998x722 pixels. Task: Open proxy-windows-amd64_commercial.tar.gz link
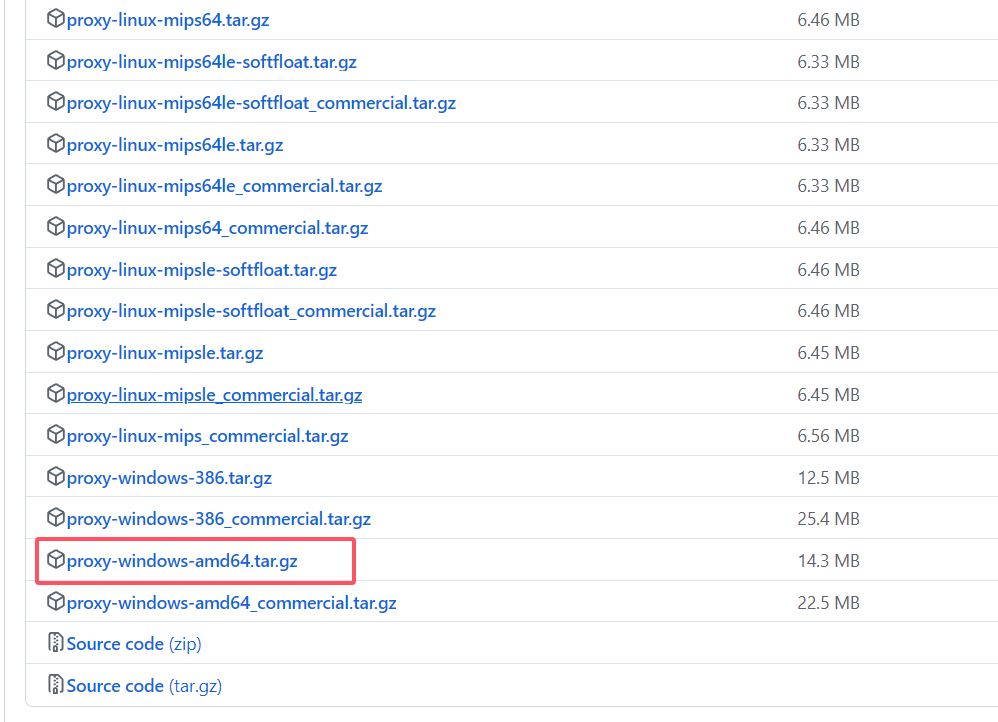(232, 603)
